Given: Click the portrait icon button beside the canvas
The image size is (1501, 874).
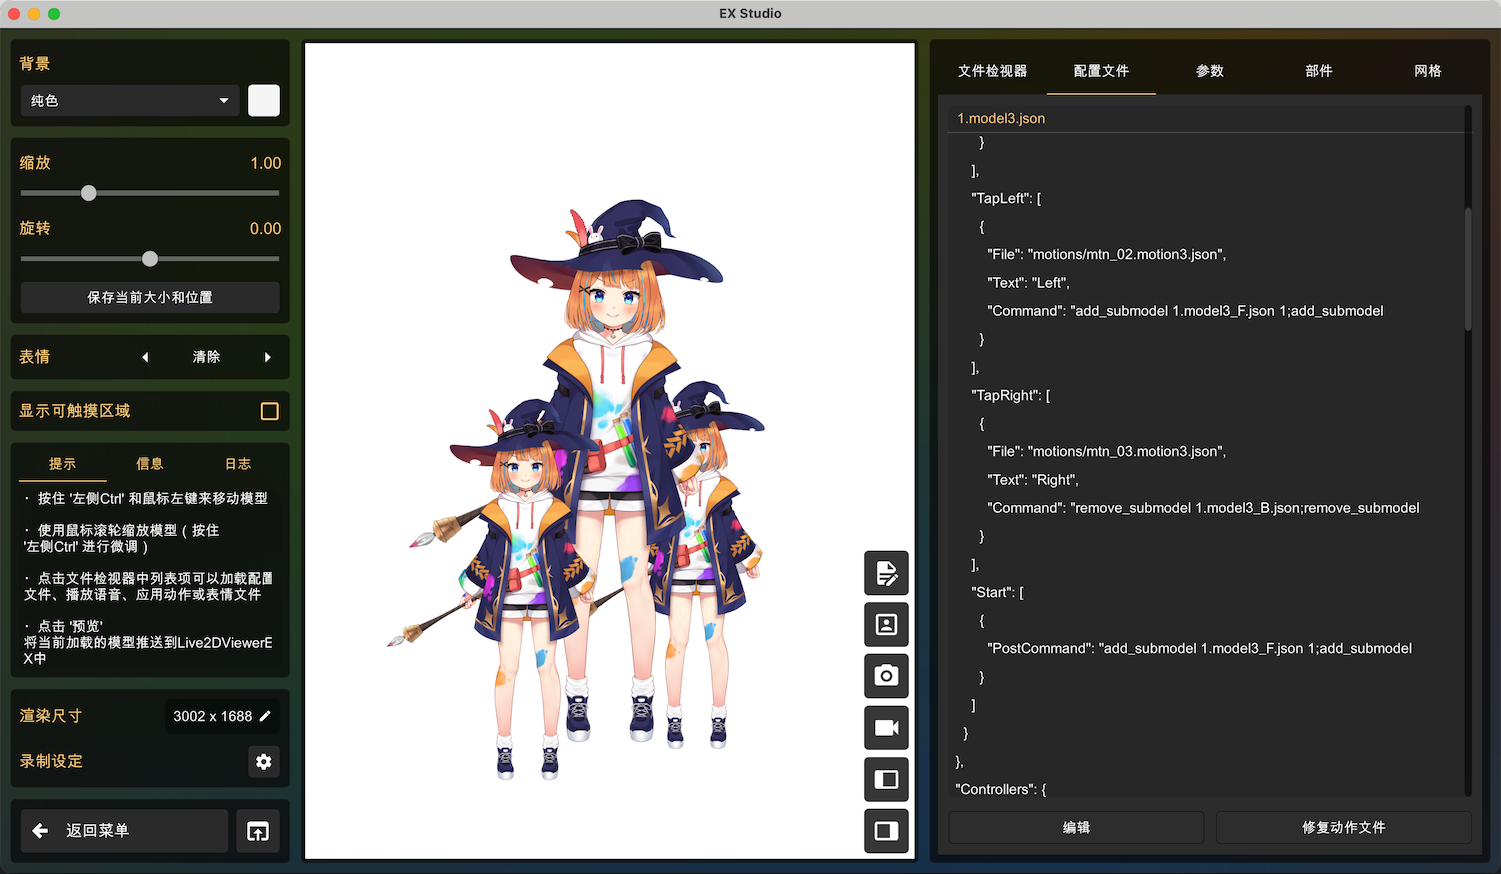Looking at the screenshot, I should (x=886, y=625).
